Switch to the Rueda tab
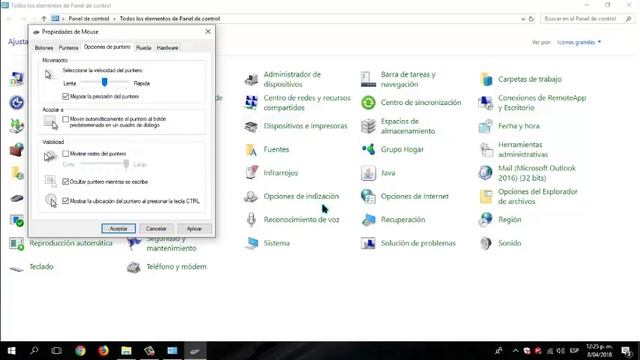This screenshot has height=360, width=640. (x=143, y=48)
